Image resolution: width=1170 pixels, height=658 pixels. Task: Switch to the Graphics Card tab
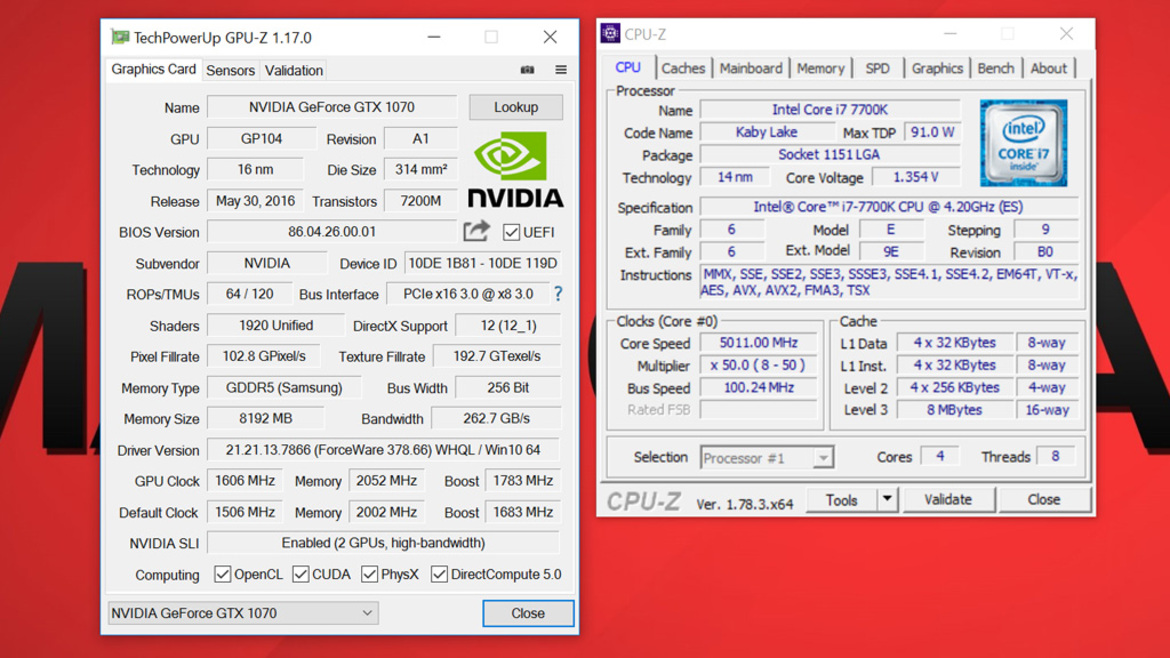click(153, 69)
